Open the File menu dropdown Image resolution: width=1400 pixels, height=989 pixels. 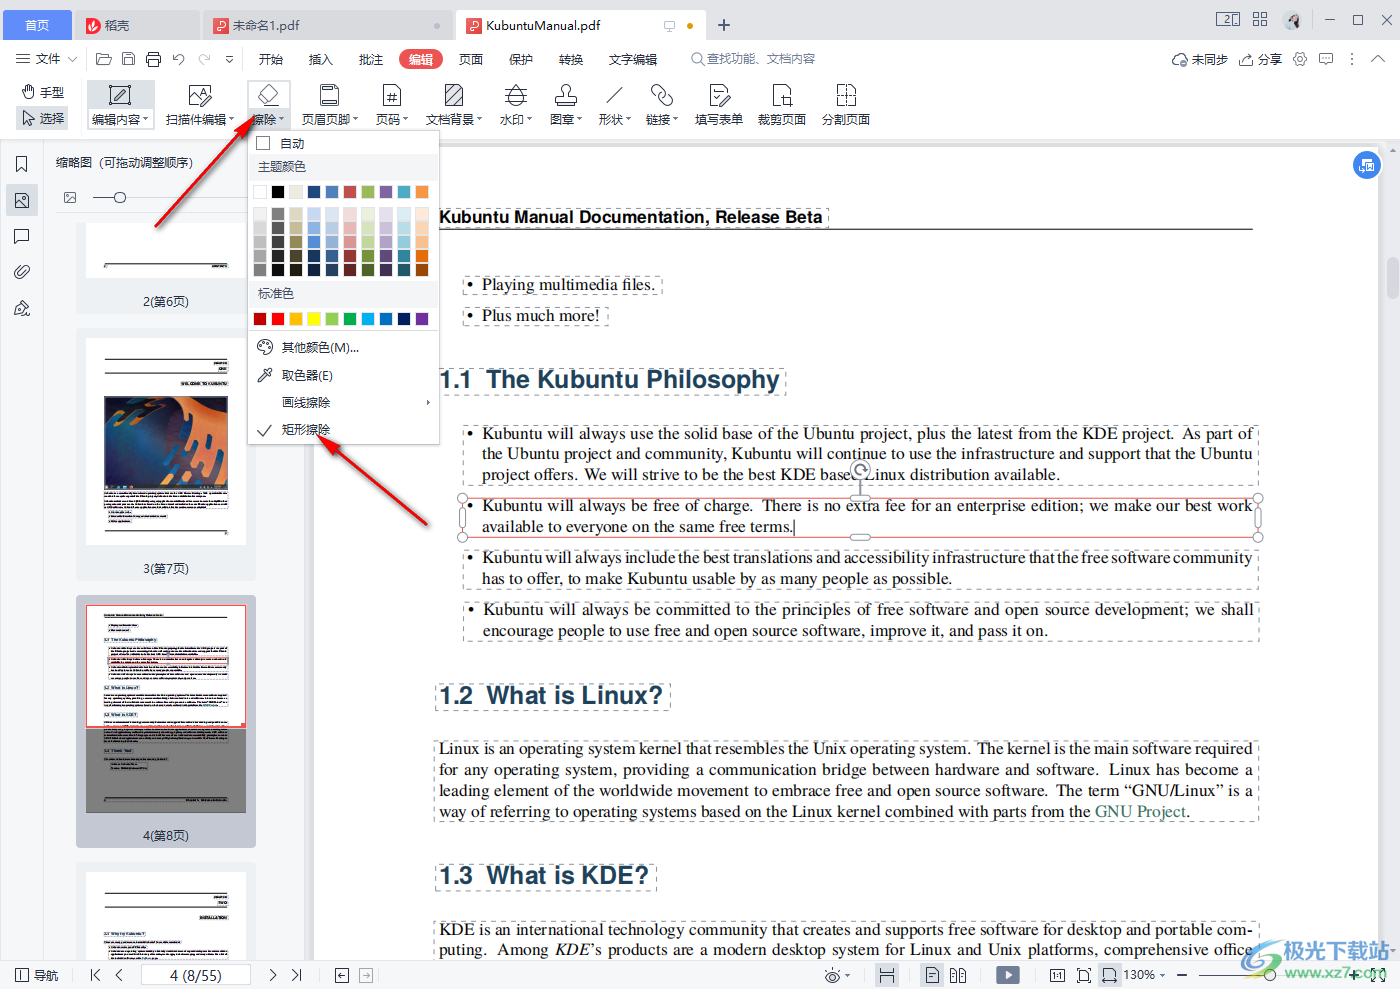tap(46, 60)
